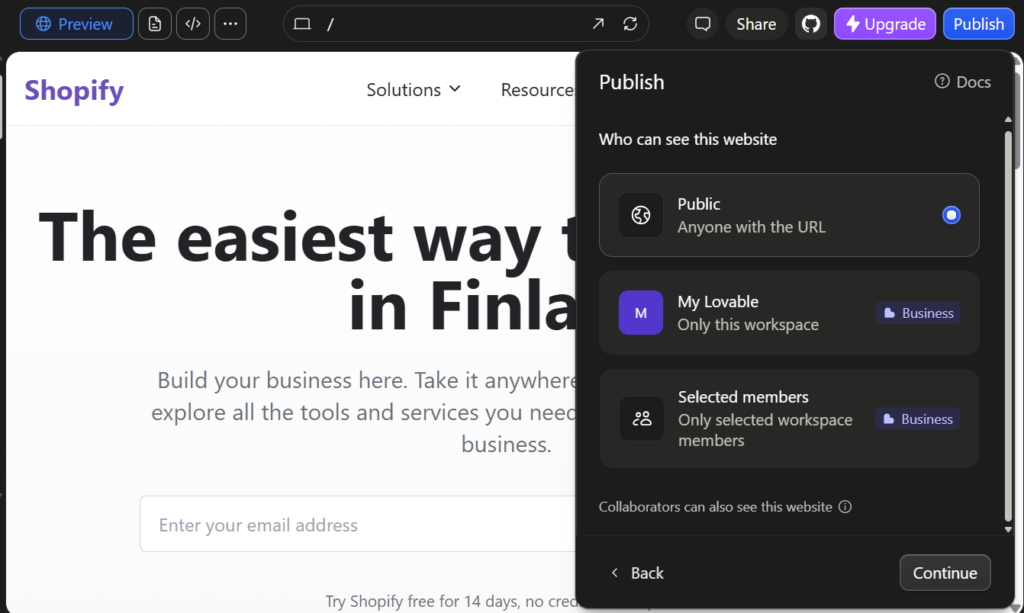Click the globe icon beside Public

click(x=641, y=215)
